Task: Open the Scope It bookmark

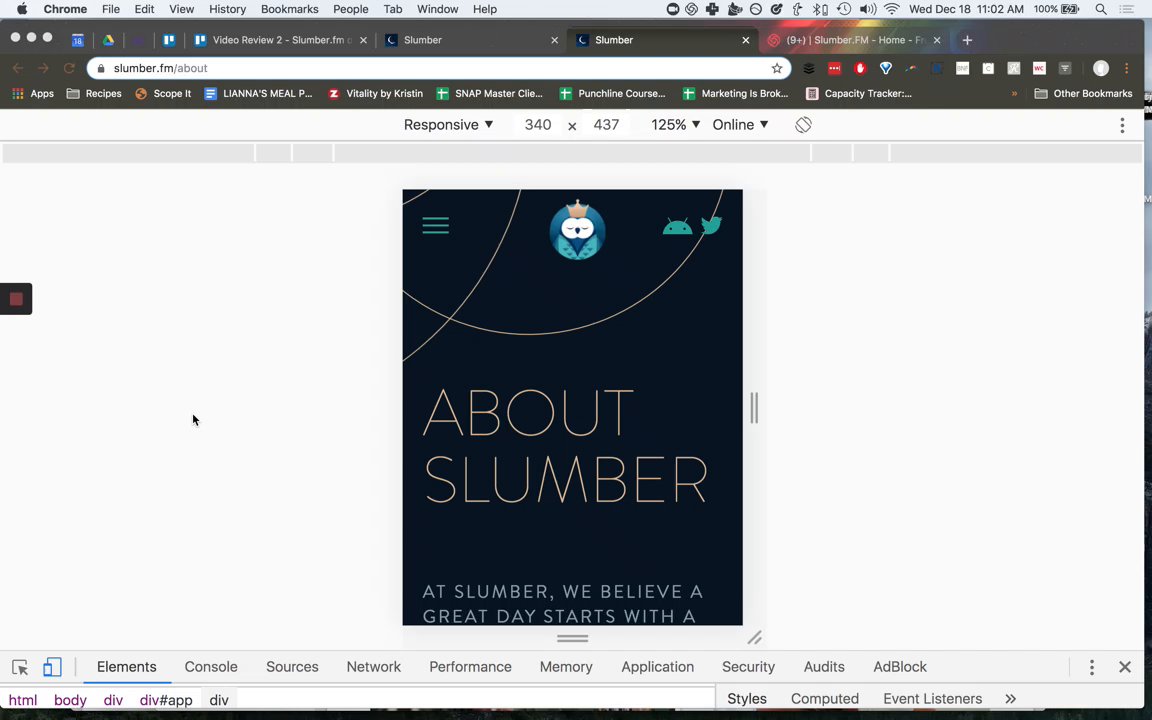Action: tap(162, 94)
